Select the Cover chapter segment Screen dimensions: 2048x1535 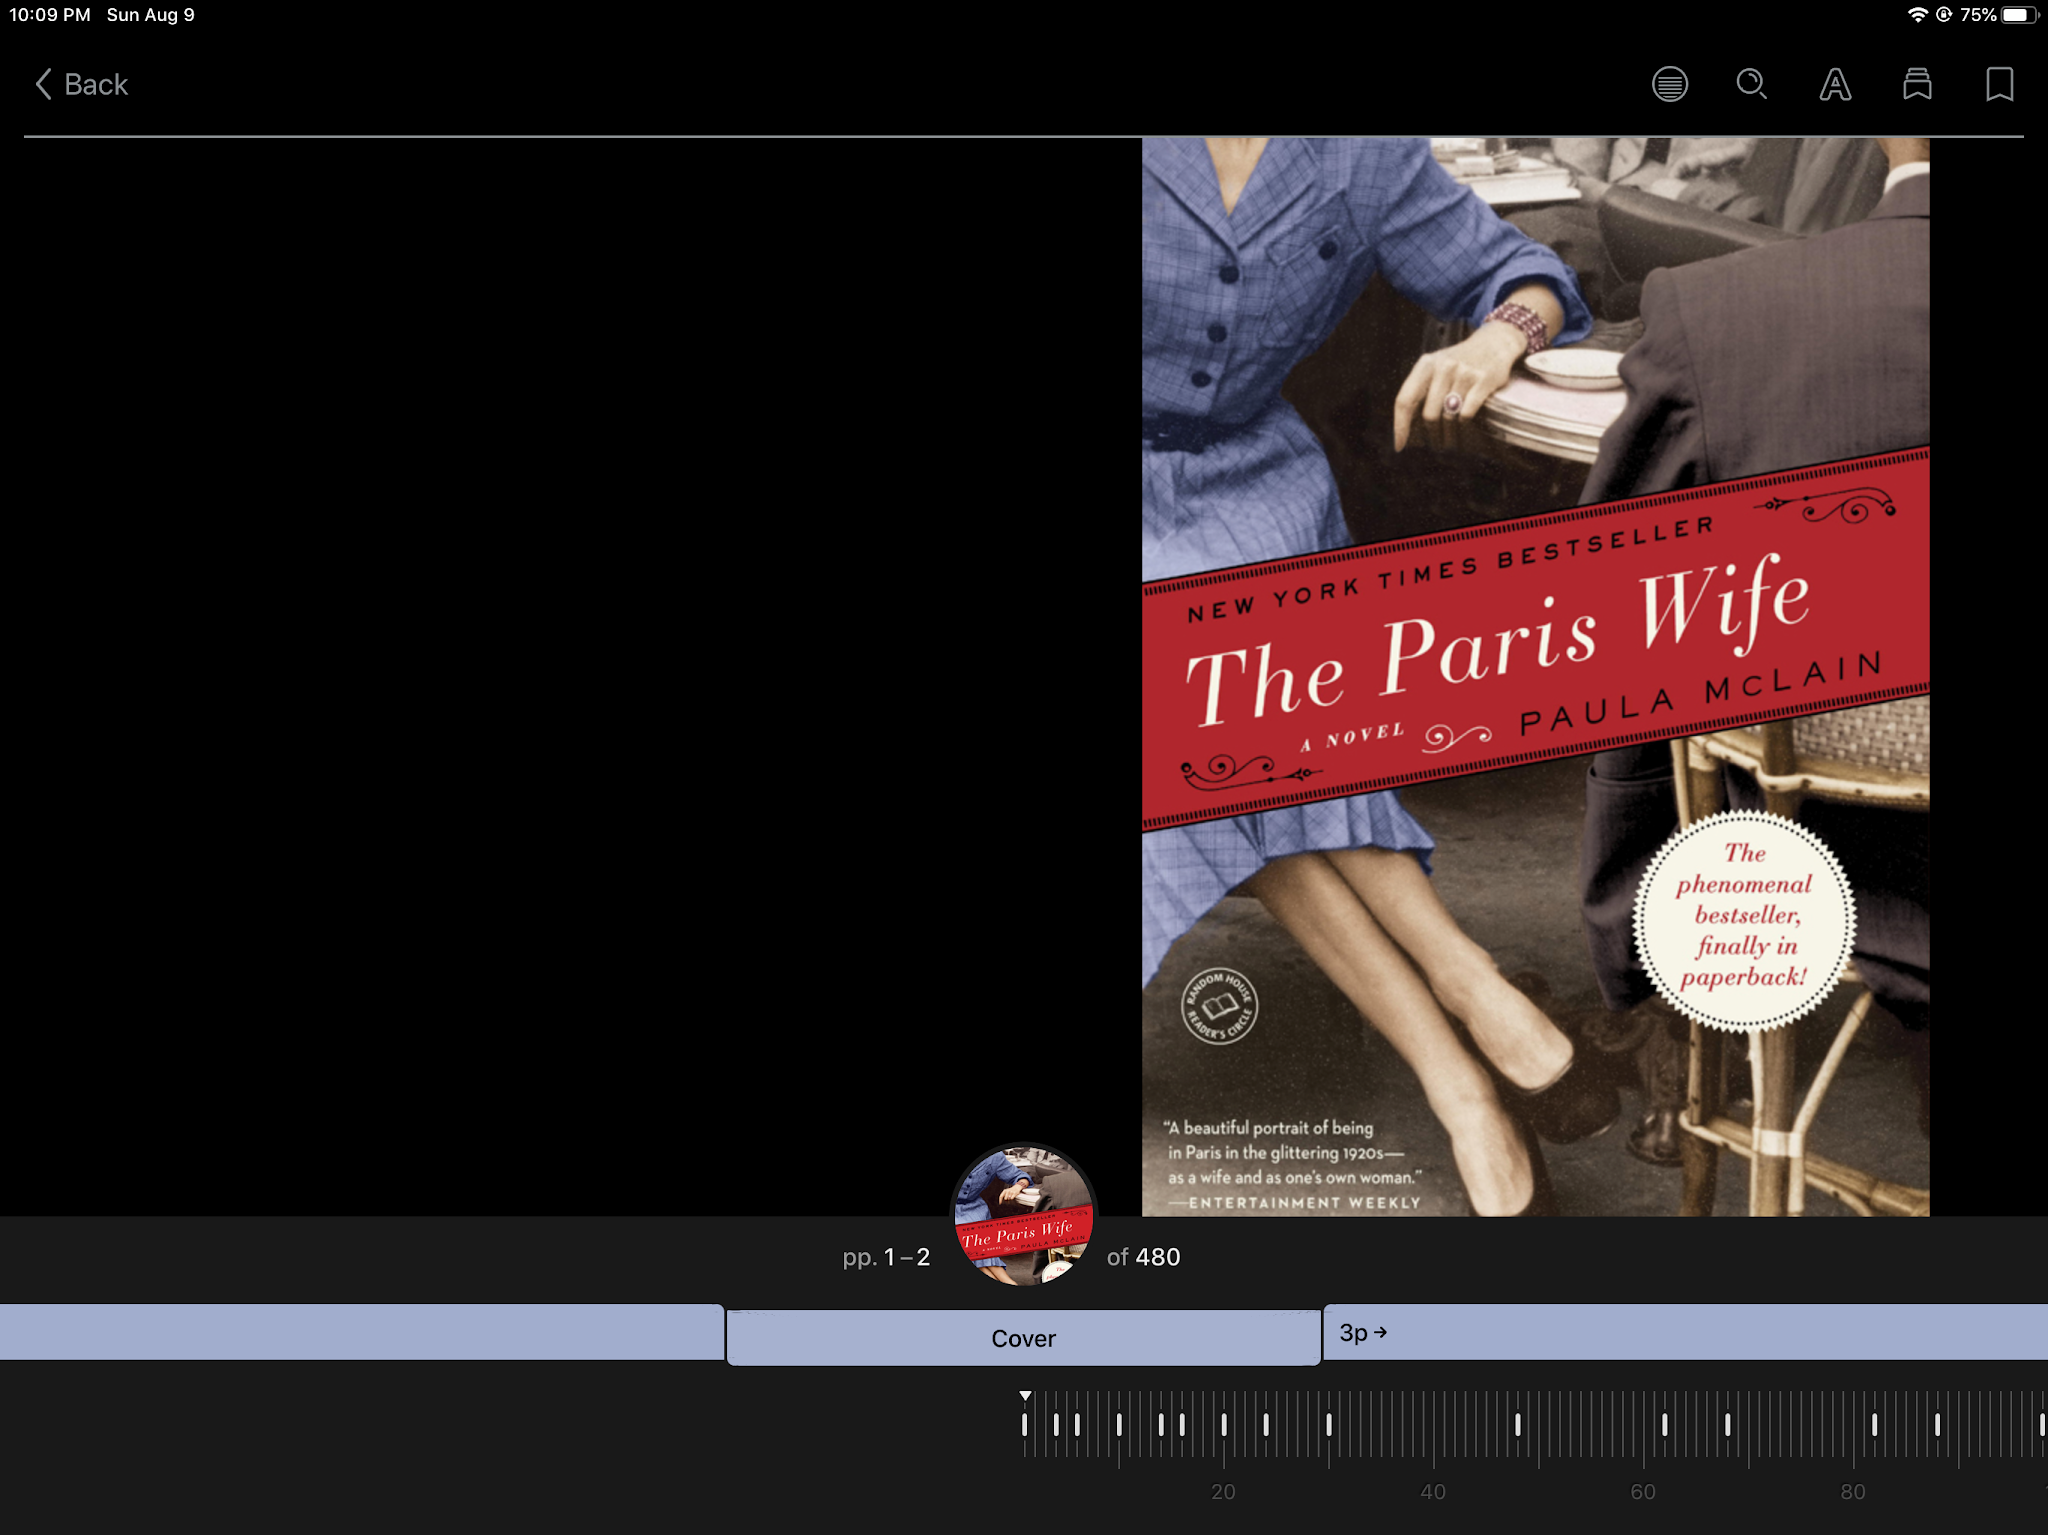pyautogui.click(x=1023, y=1338)
